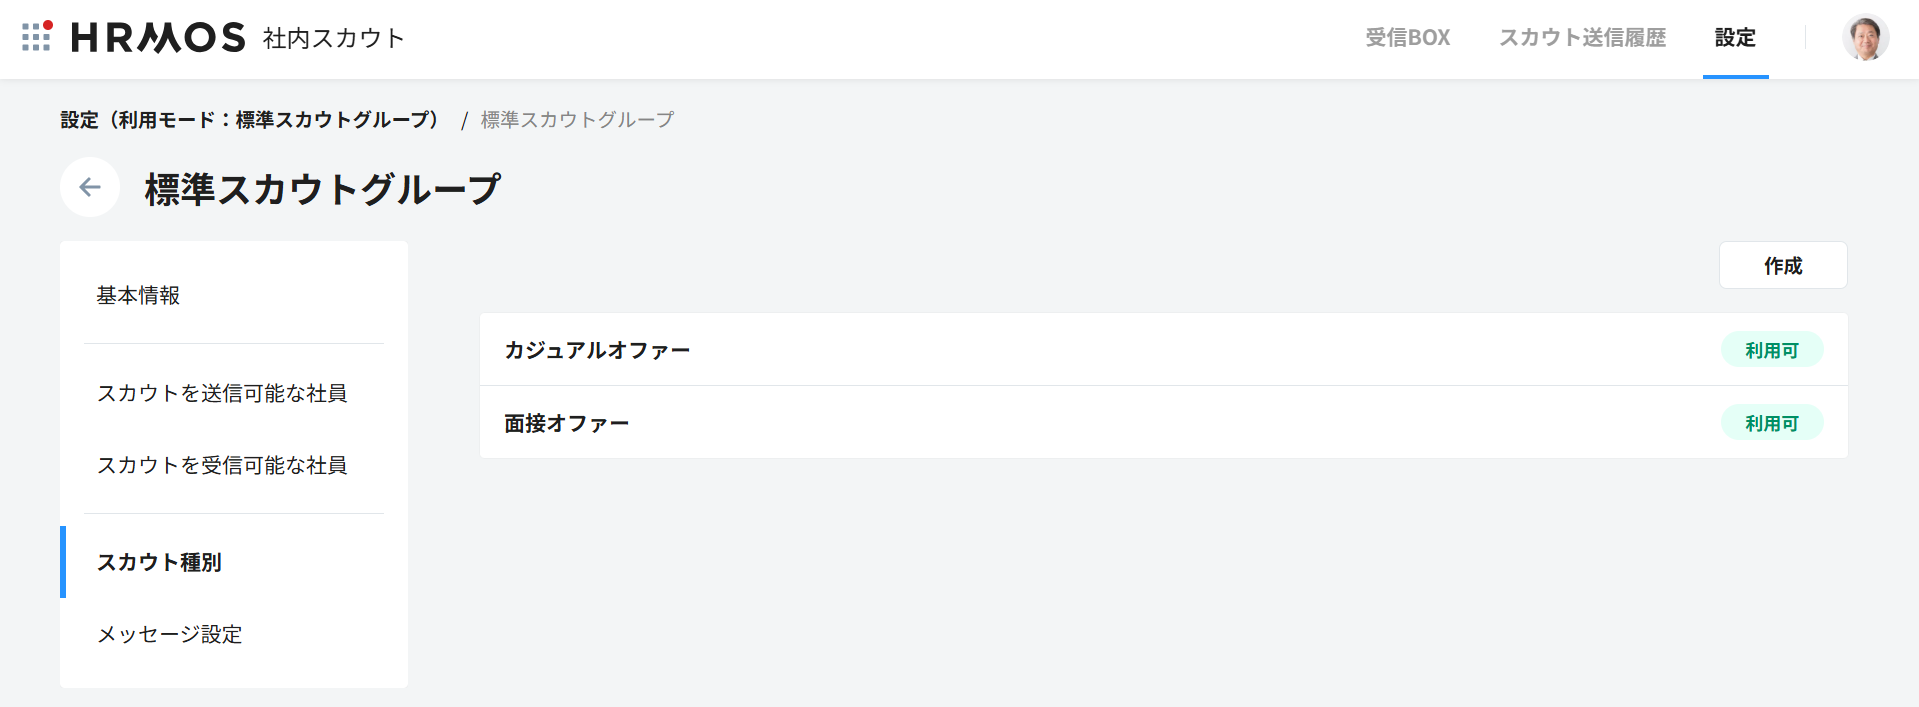Open スカウト種別 sidebar item
Image resolution: width=1919 pixels, height=707 pixels.
(159, 562)
